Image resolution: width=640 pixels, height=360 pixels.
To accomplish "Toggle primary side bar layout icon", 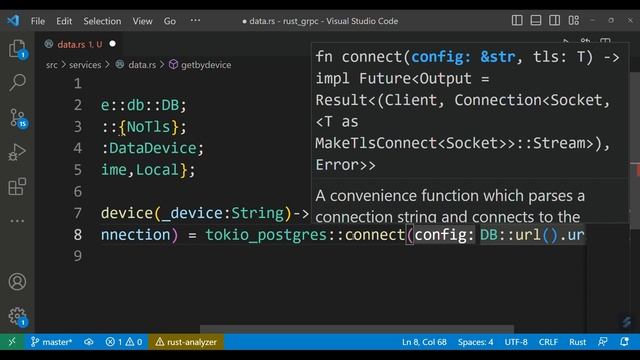I will [517, 20].
